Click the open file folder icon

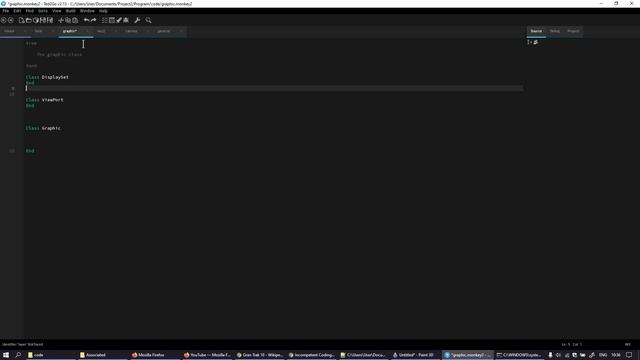point(29,20)
